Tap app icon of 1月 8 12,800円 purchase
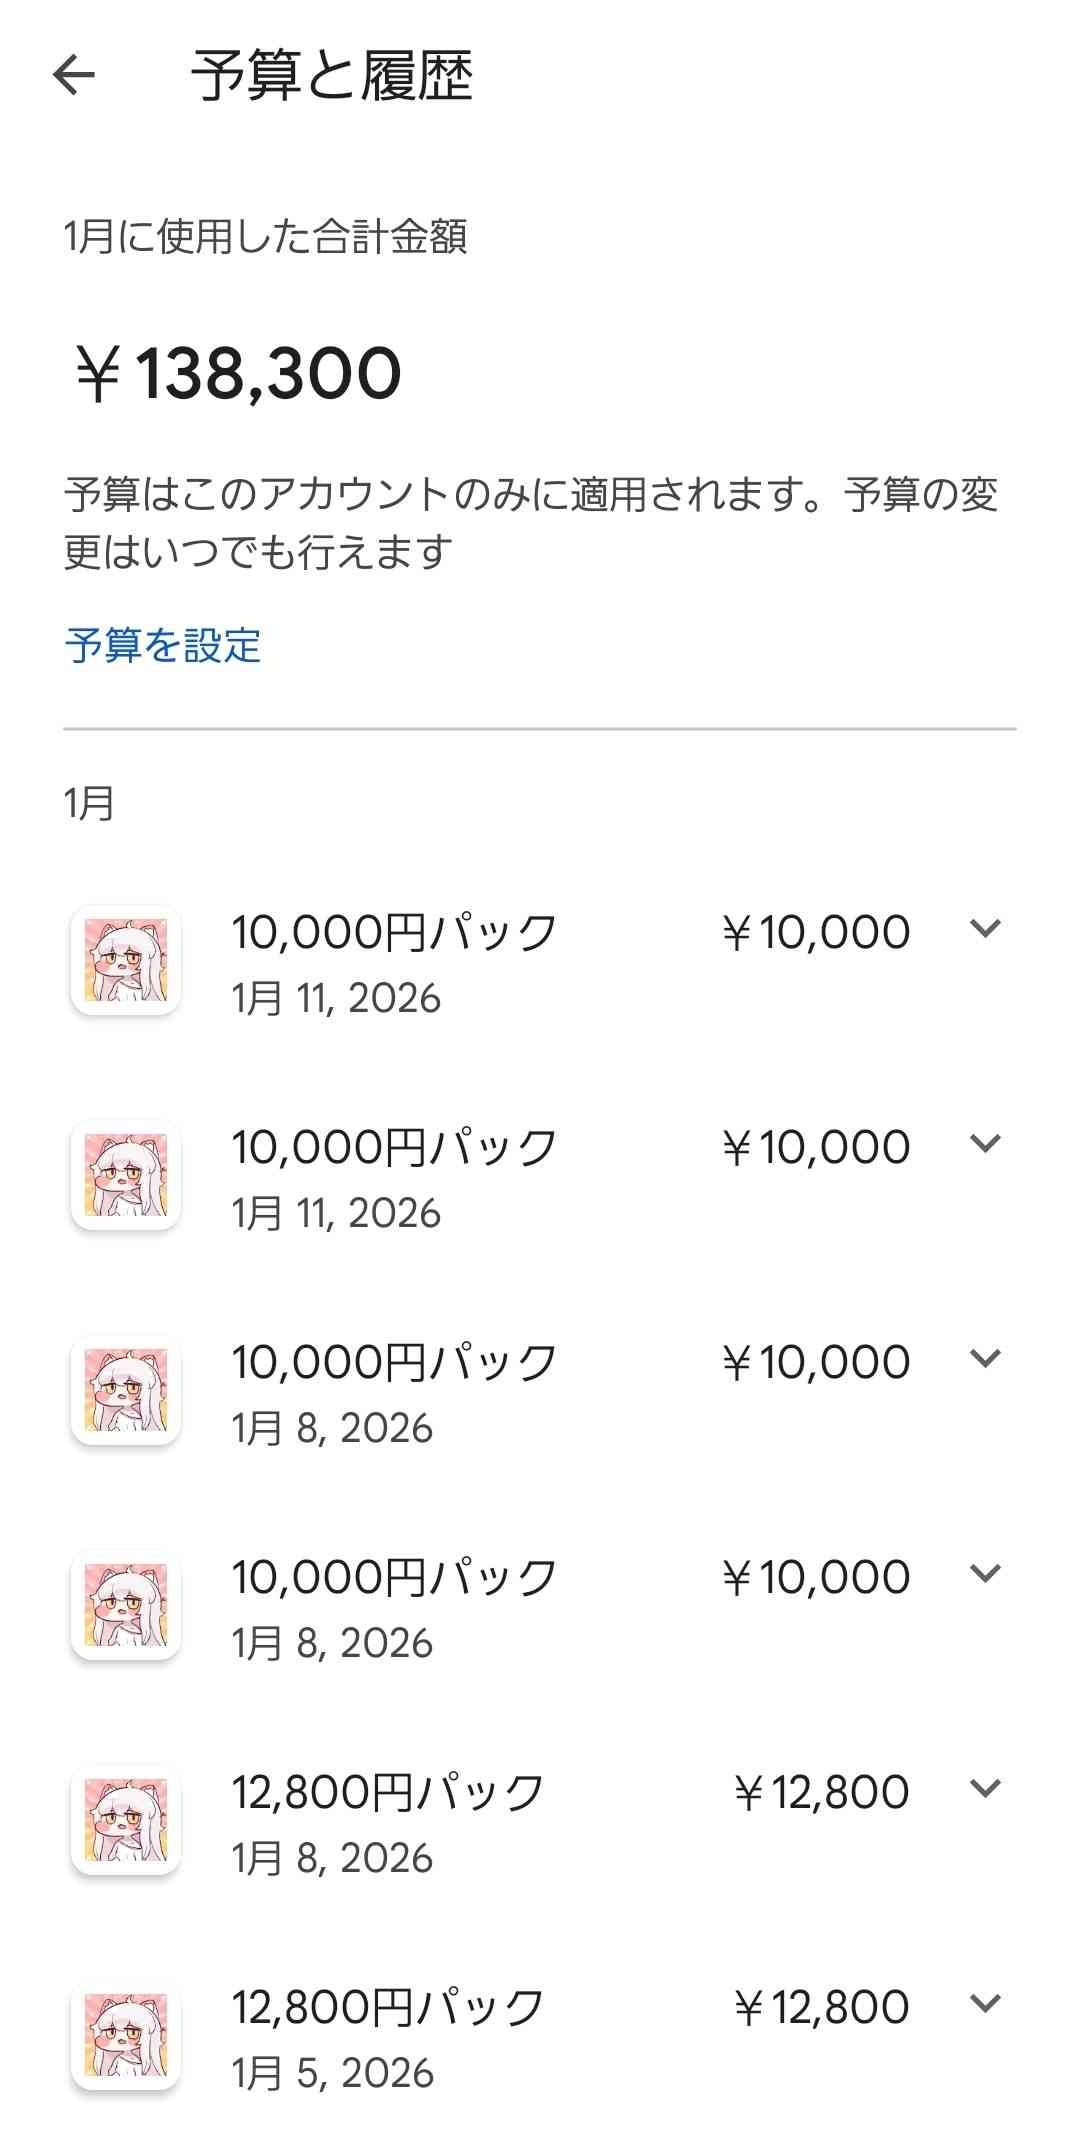 pyautogui.click(x=126, y=1820)
